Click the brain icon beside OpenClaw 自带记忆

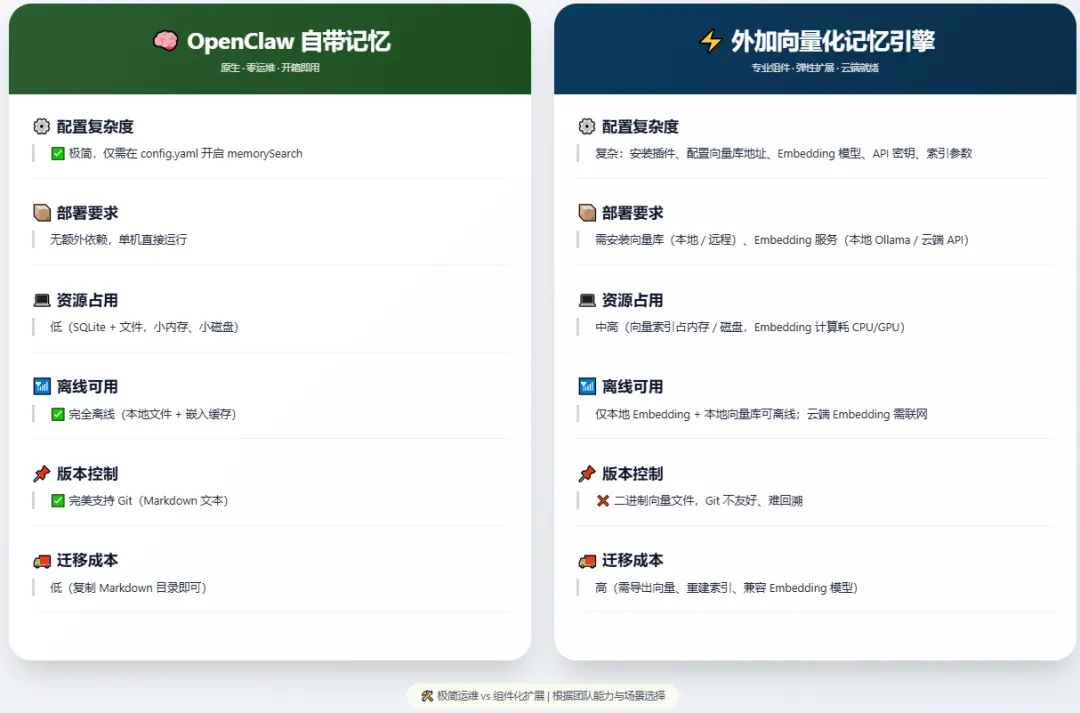(x=165, y=41)
